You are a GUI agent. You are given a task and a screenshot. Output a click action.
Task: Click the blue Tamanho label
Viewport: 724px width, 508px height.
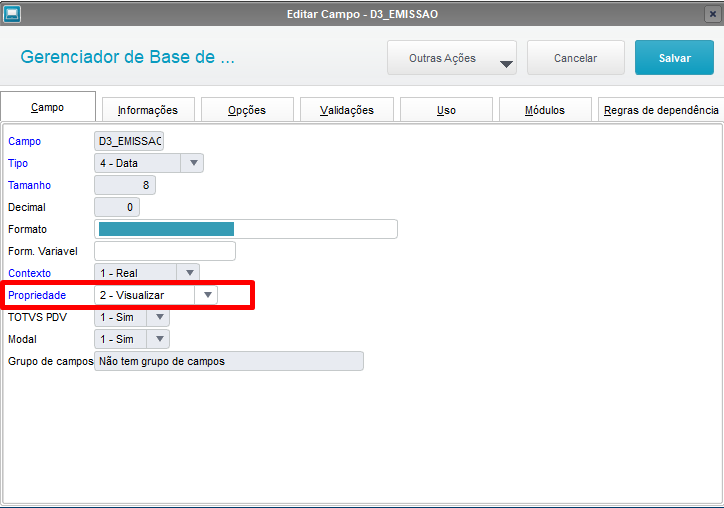tap(29, 185)
